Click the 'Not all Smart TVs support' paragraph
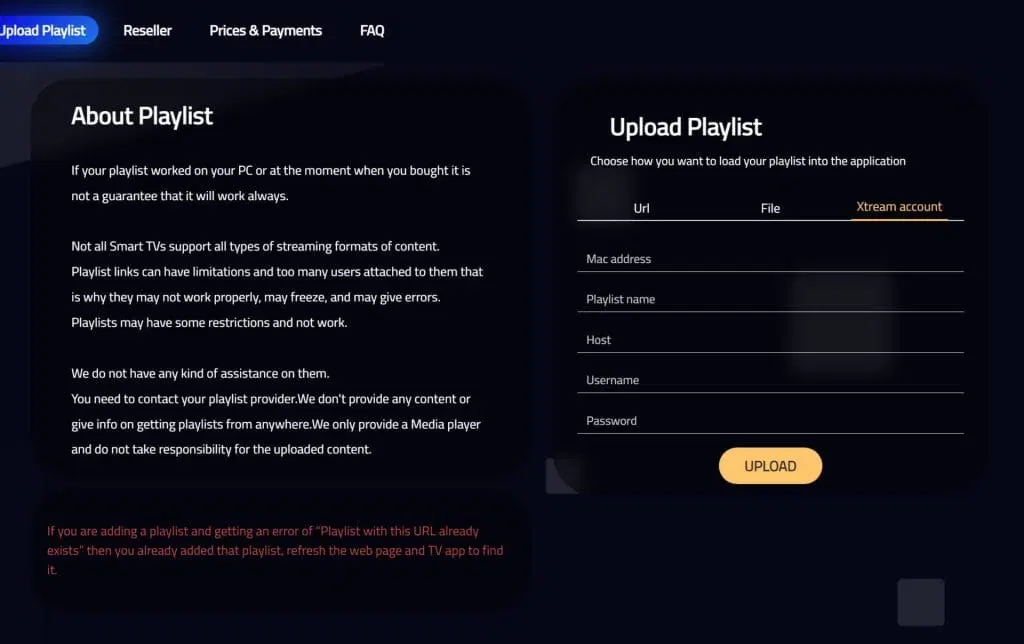The width and height of the screenshot is (1024, 644). (255, 246)
